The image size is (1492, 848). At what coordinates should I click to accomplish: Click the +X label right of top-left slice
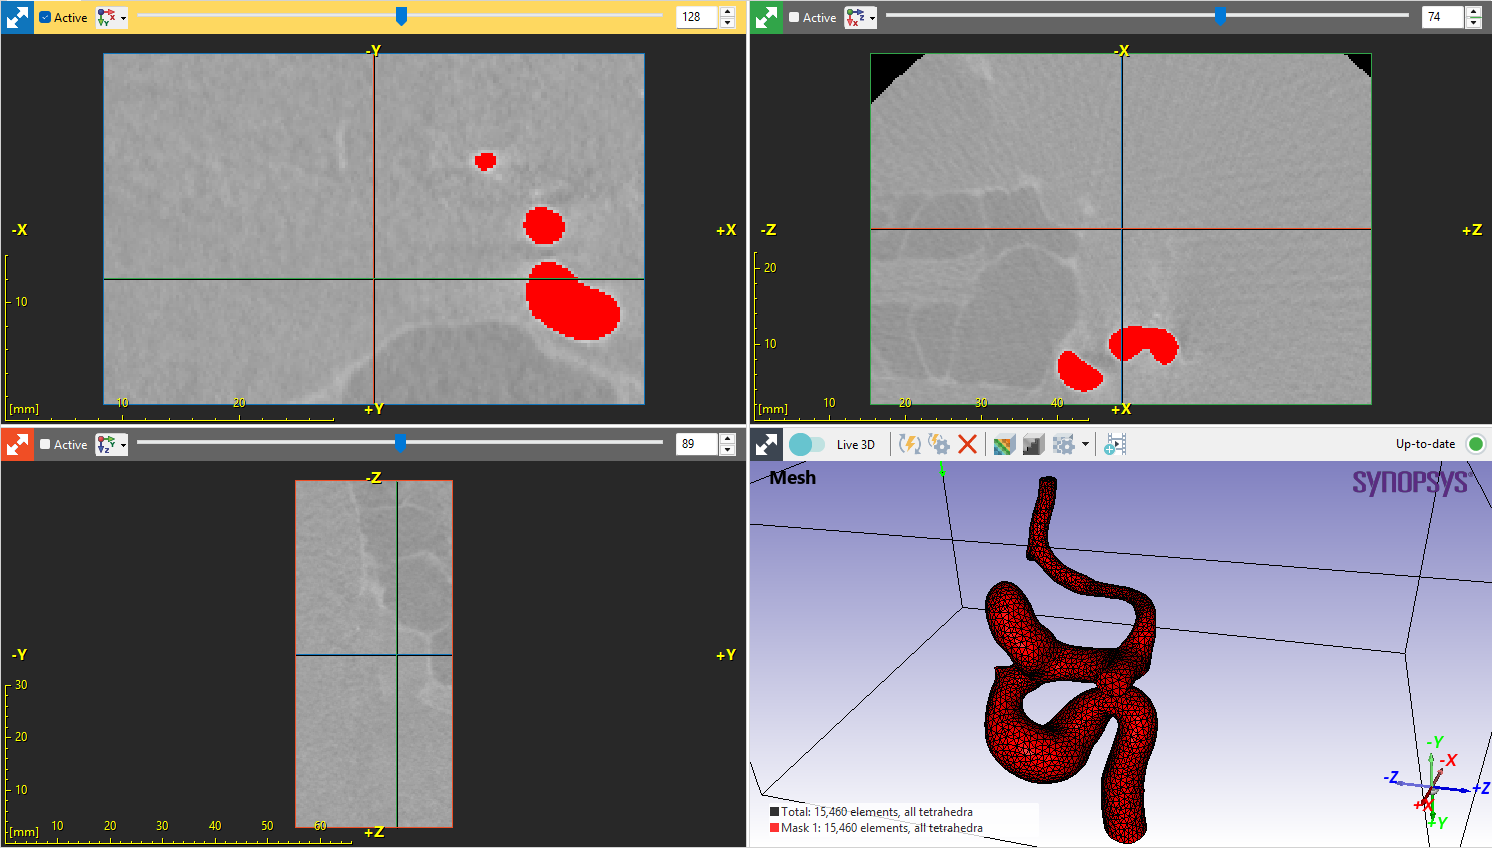click(726, 230)
